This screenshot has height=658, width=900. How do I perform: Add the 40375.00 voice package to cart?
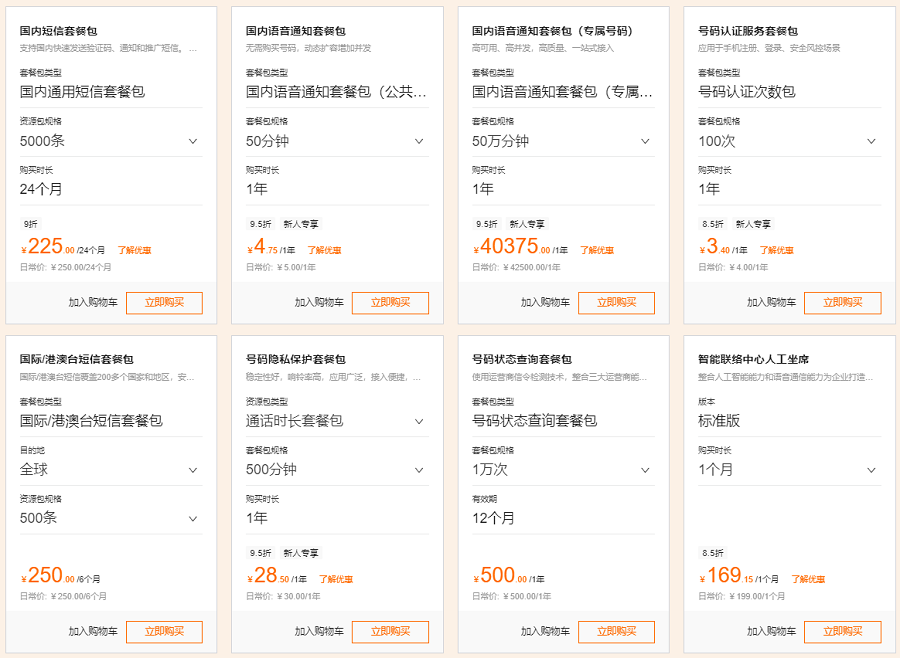click(545, 303)
